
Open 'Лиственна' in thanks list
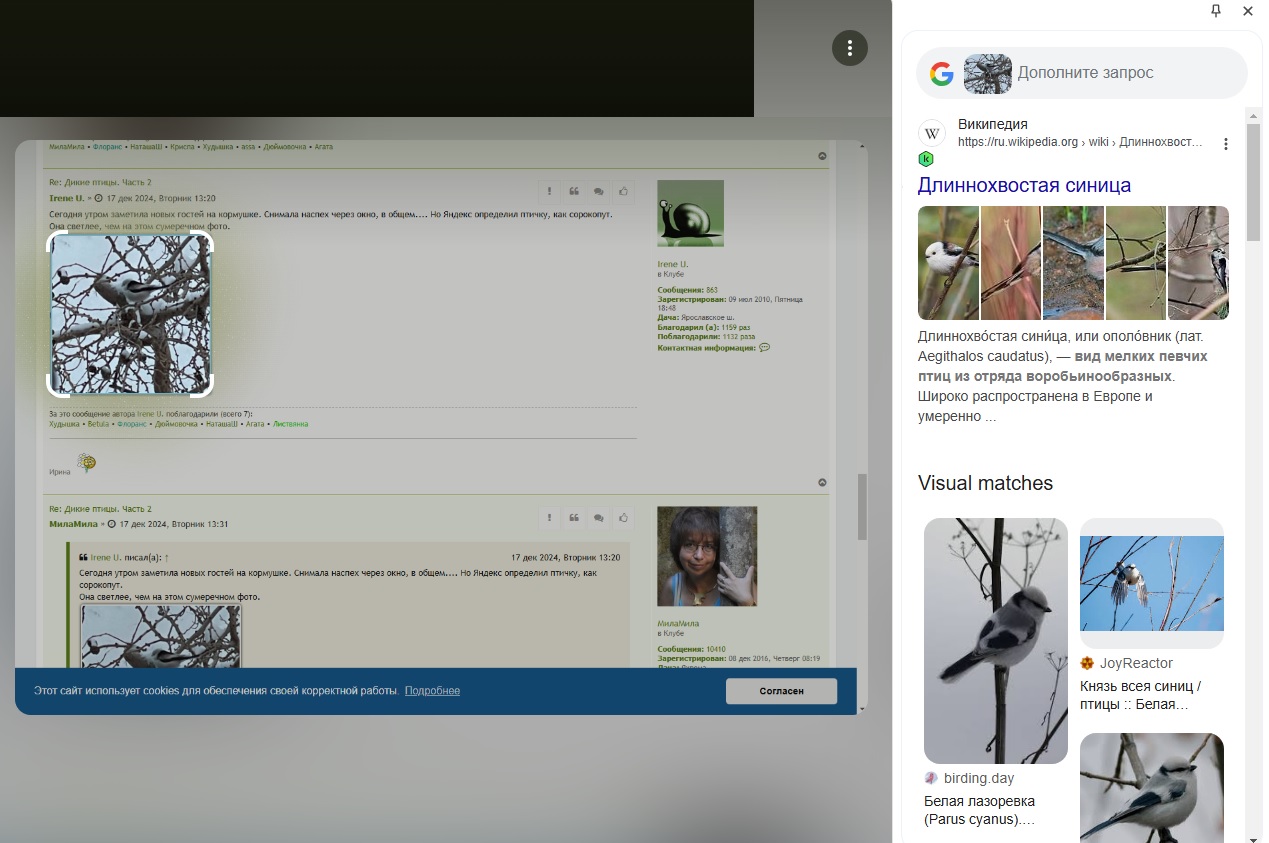click(290, 424)
